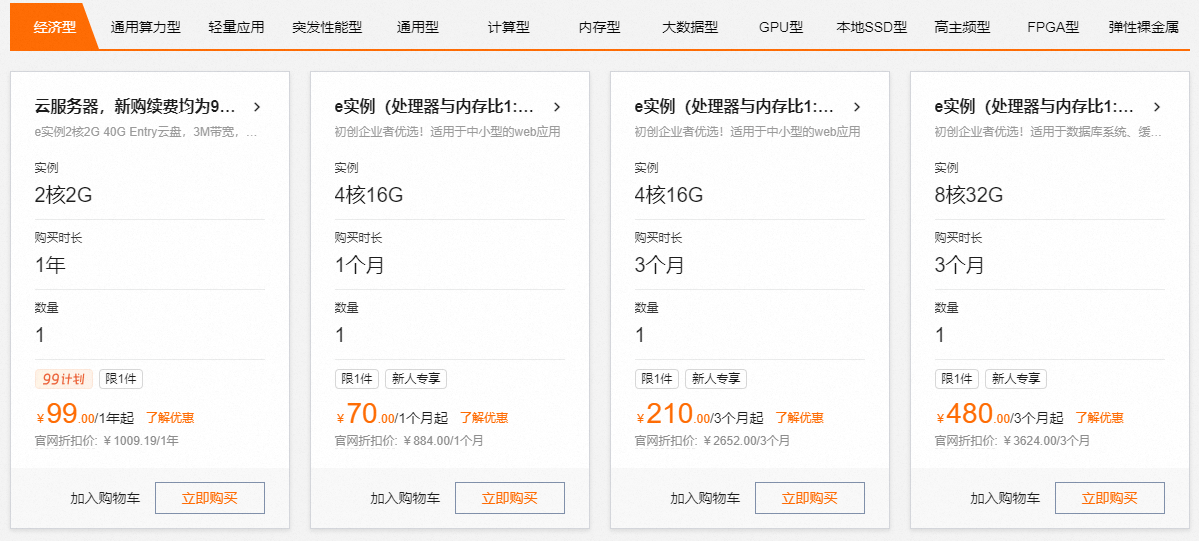Viewport: 1199px width, 541px height.
Task: Open chevron arrow on 4核16G 1个月 card
Action: point(557,107)
